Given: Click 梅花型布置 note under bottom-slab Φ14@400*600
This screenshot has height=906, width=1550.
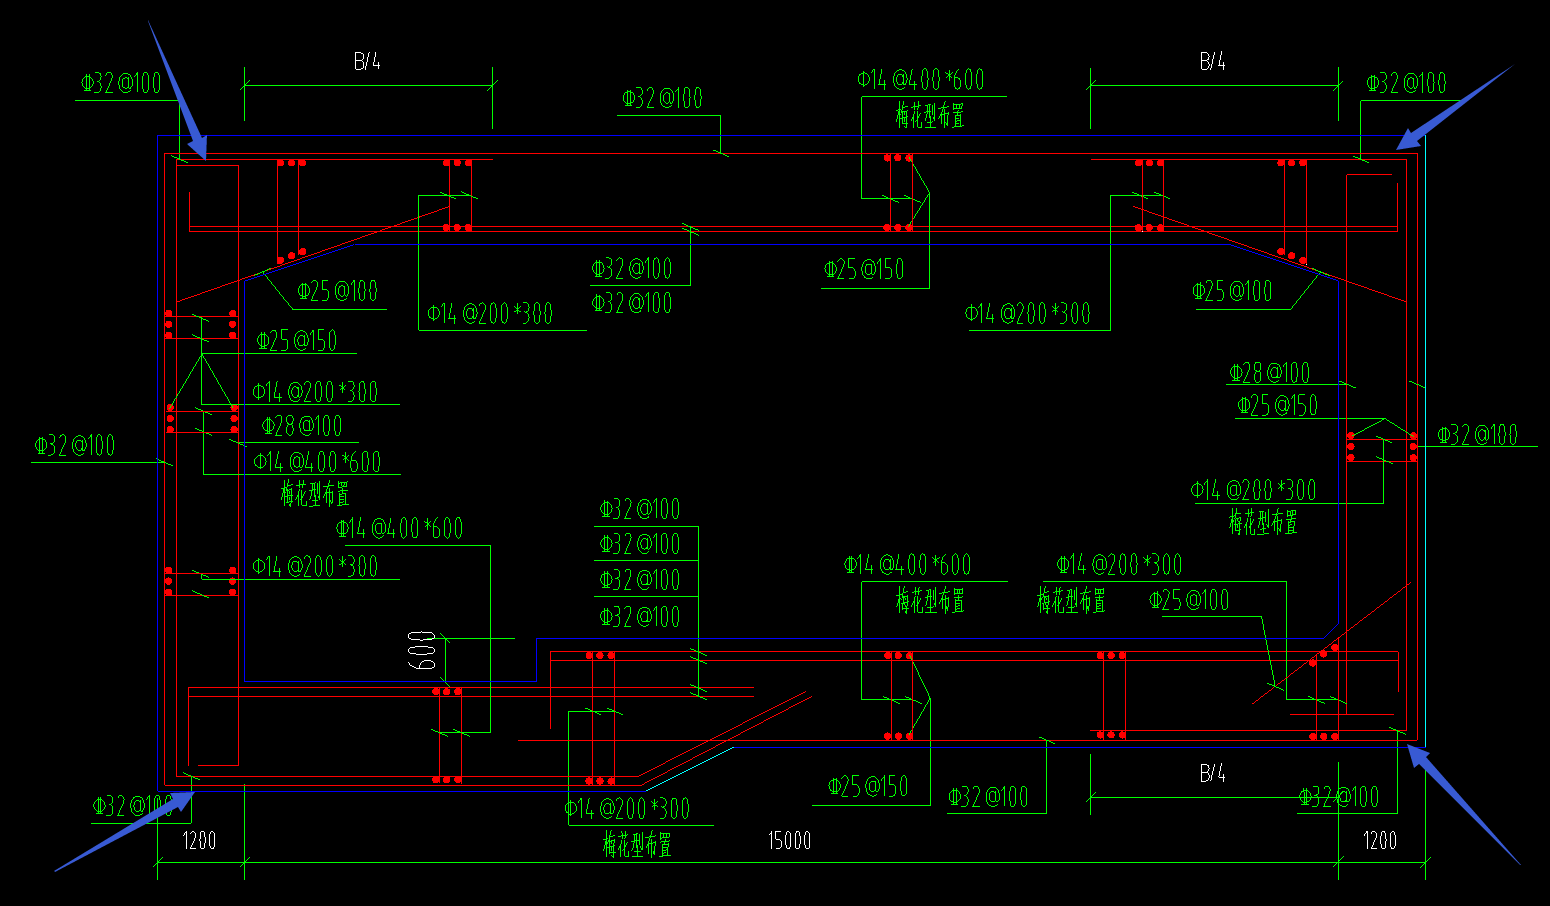Looking at the screenshot, I should [930, 601].
